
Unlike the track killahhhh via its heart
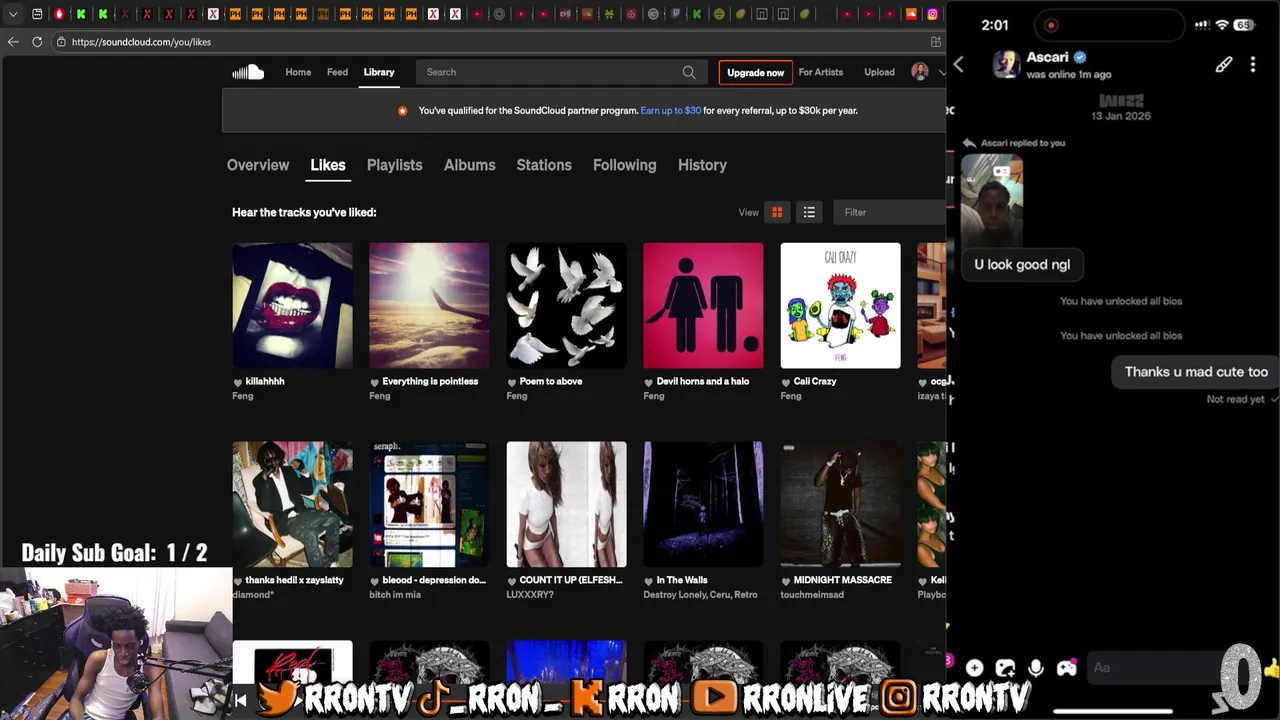tap(238, 382)
